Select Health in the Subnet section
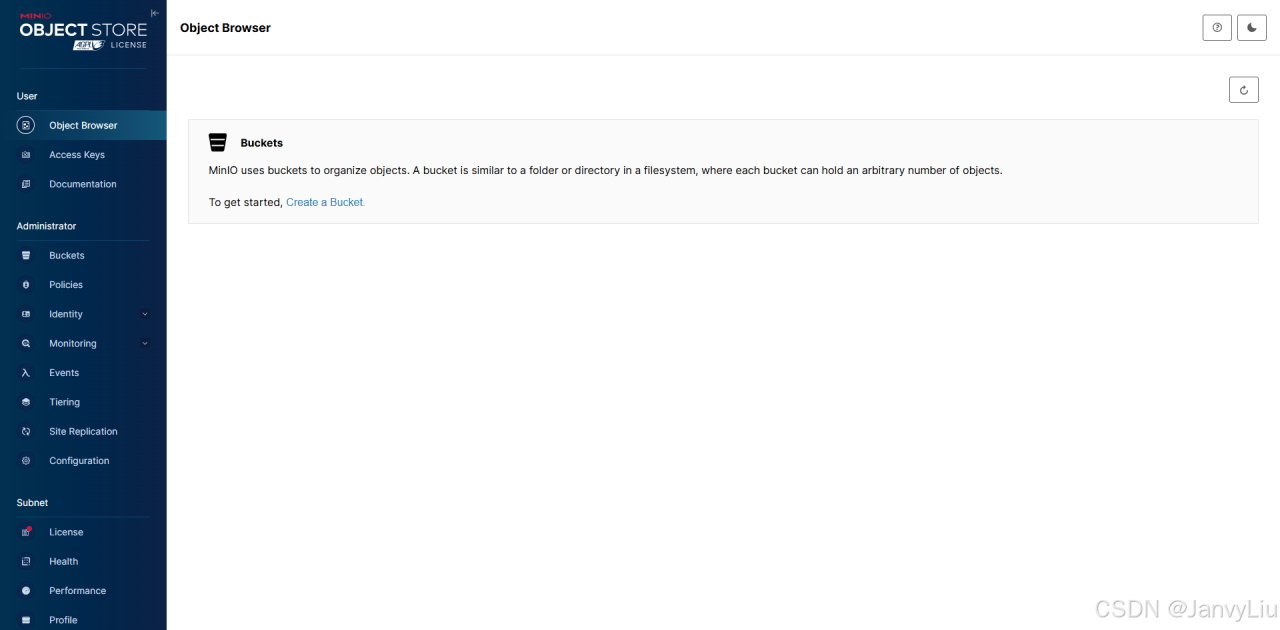The image size is (1280, 630). pyautogui.click(x=63, y=562)
